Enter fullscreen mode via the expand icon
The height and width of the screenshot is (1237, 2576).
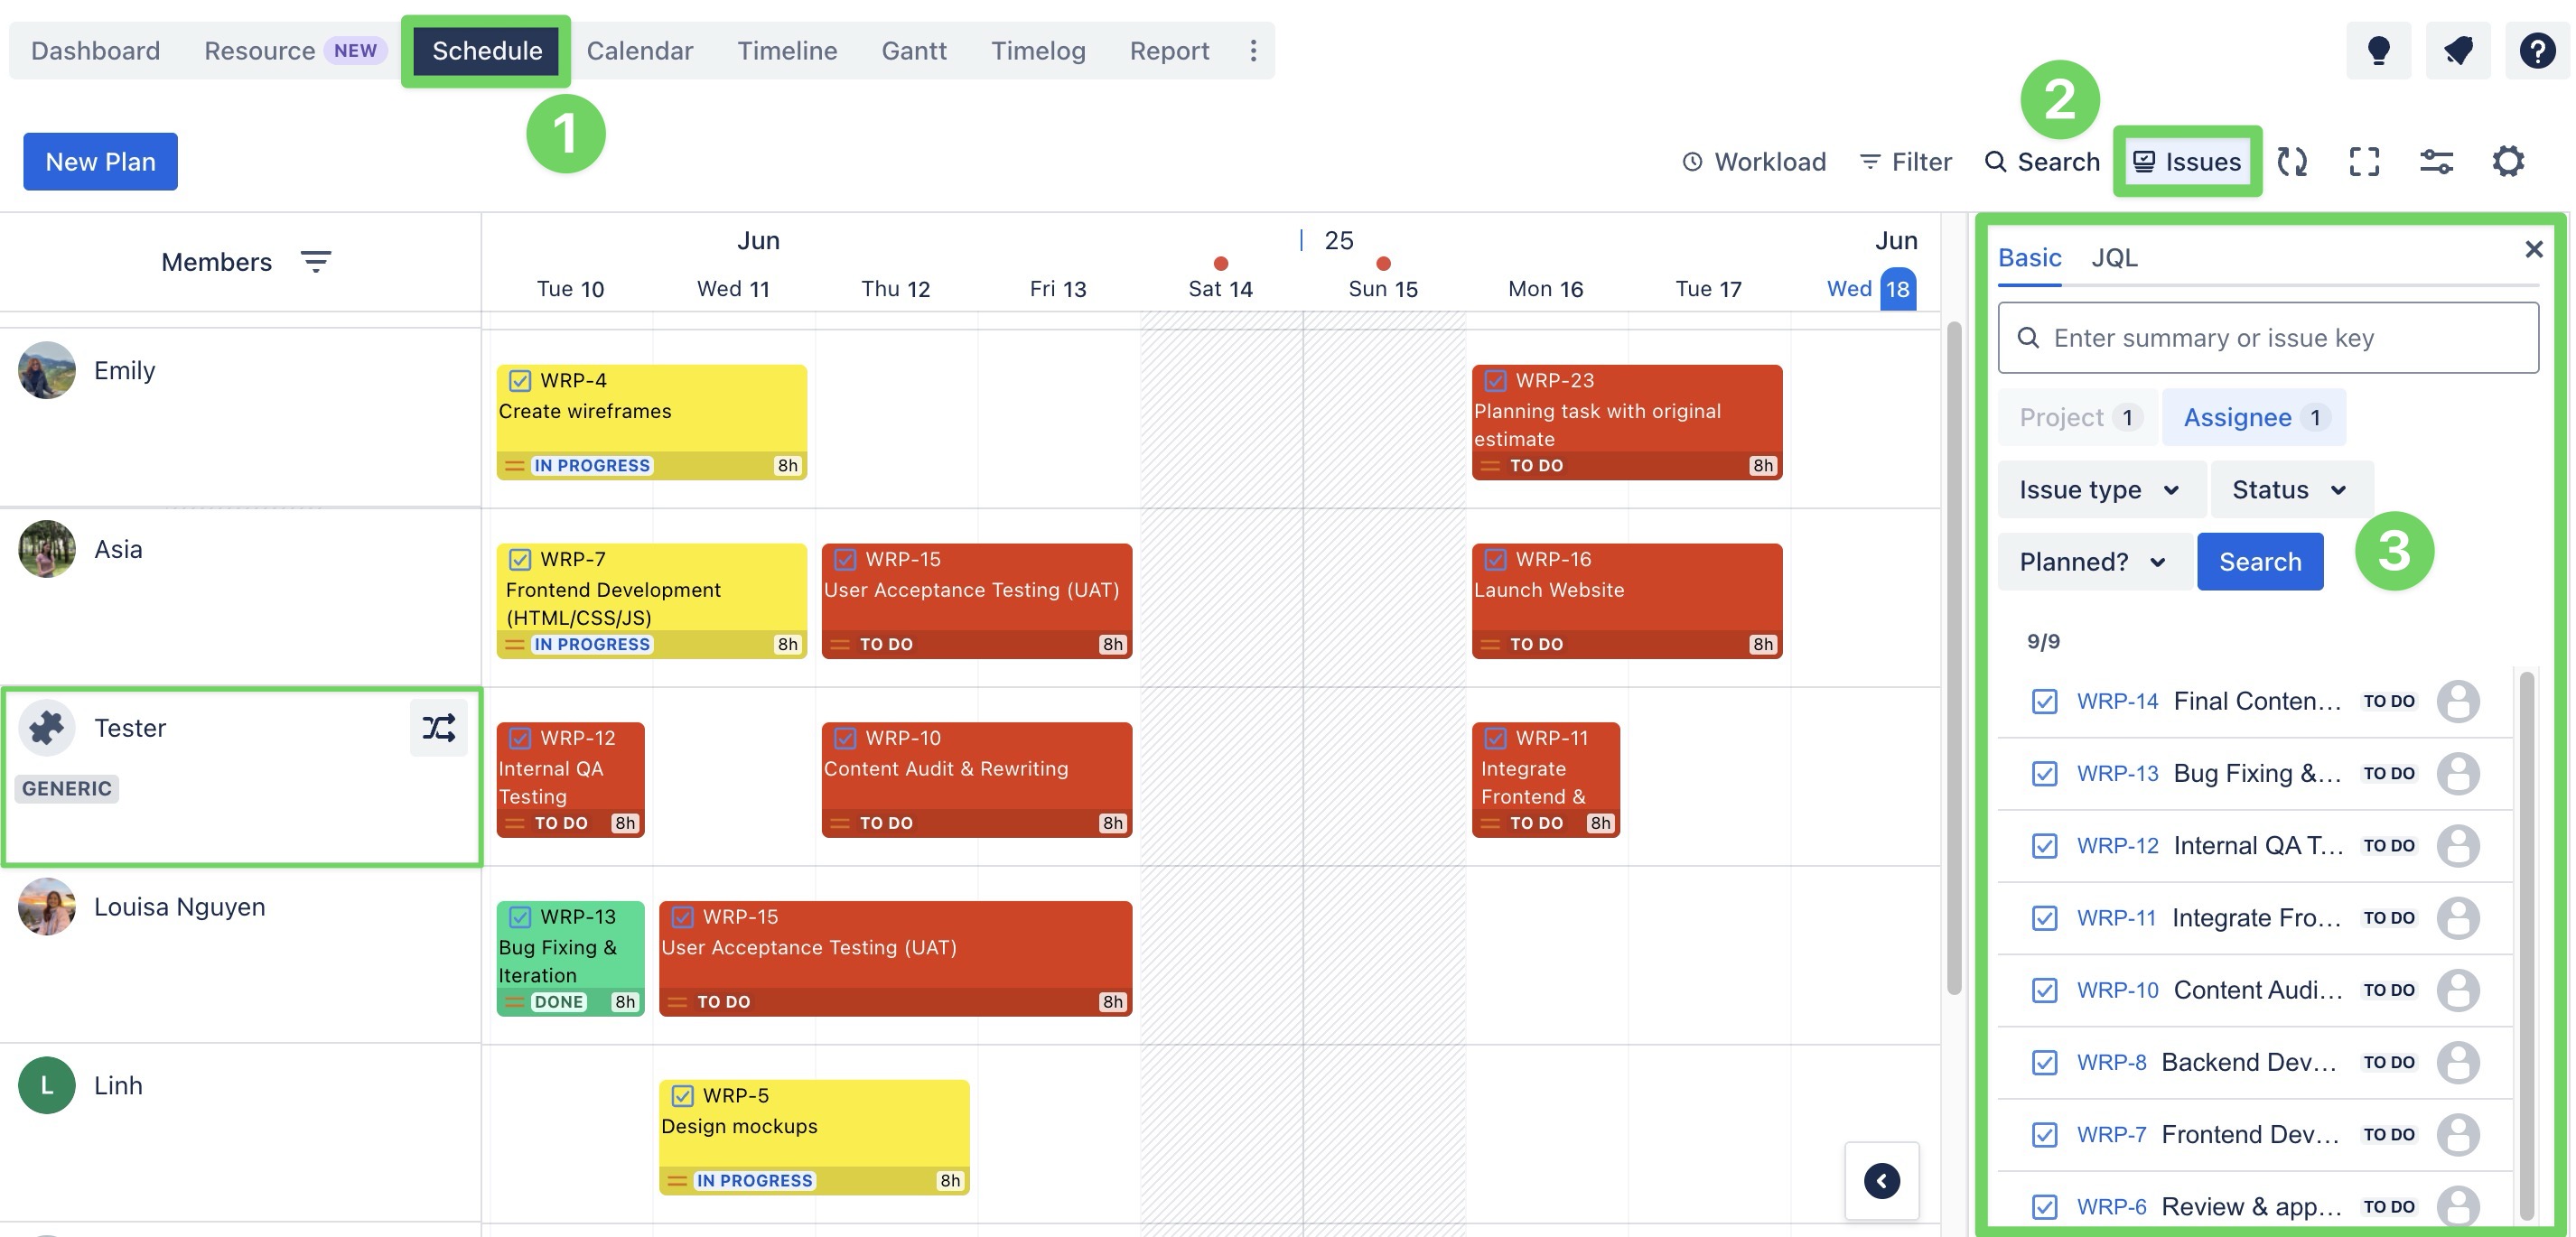(x=2364, y=160)
